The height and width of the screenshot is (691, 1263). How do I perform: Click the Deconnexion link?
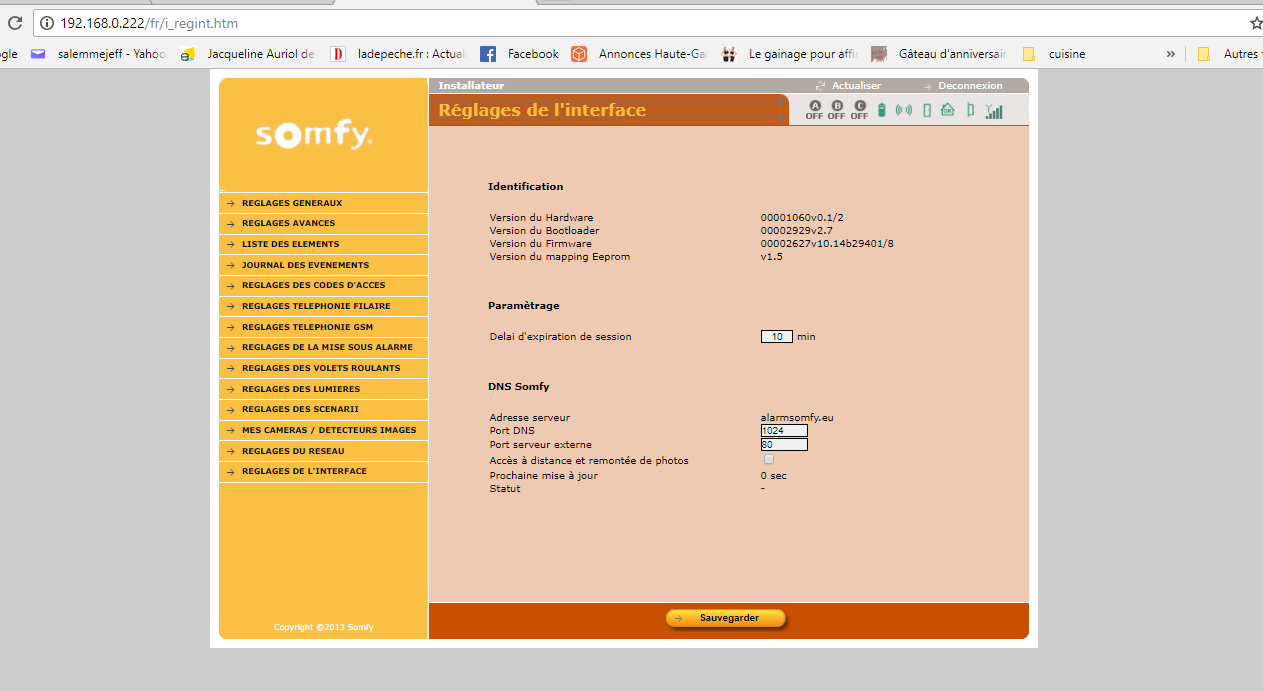(x=970, y=86)
